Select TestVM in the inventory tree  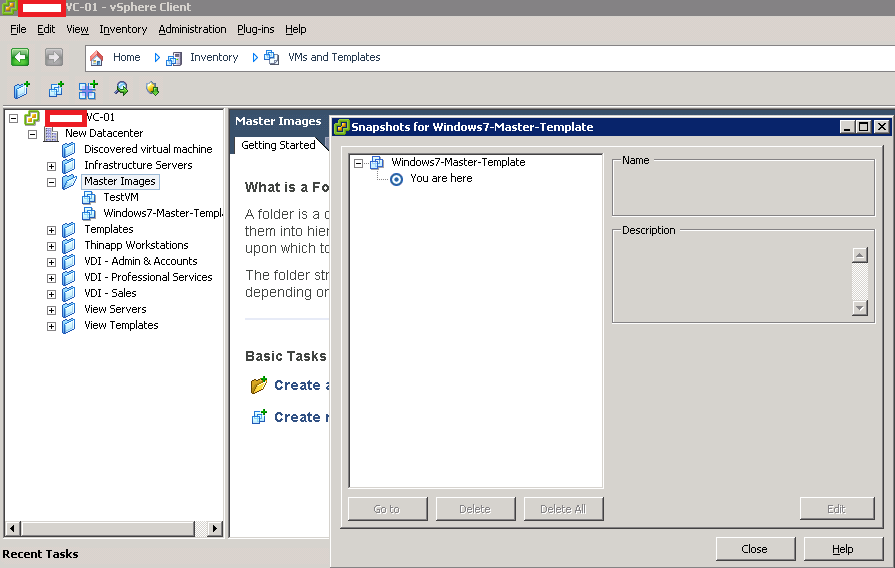(x=120, y=197)
